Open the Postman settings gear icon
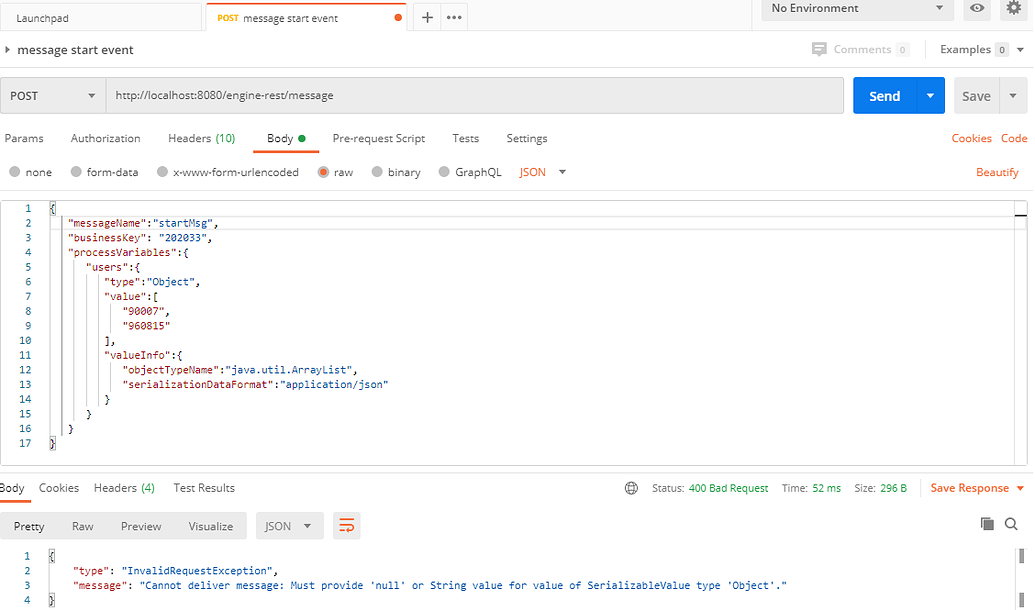 [1016, 10]
